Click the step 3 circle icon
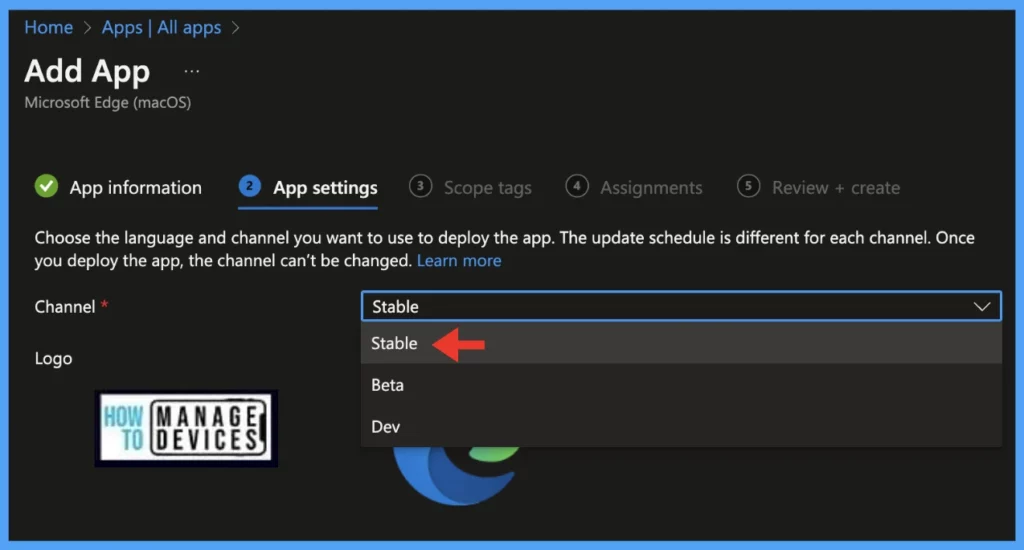Screen dimensions: 1024x550 click(x=420, y=186)
